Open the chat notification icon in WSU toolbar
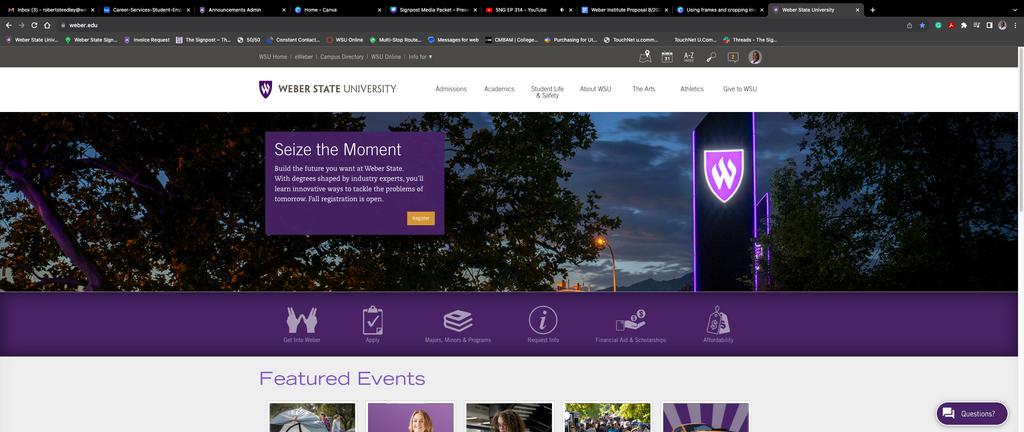 733,57
